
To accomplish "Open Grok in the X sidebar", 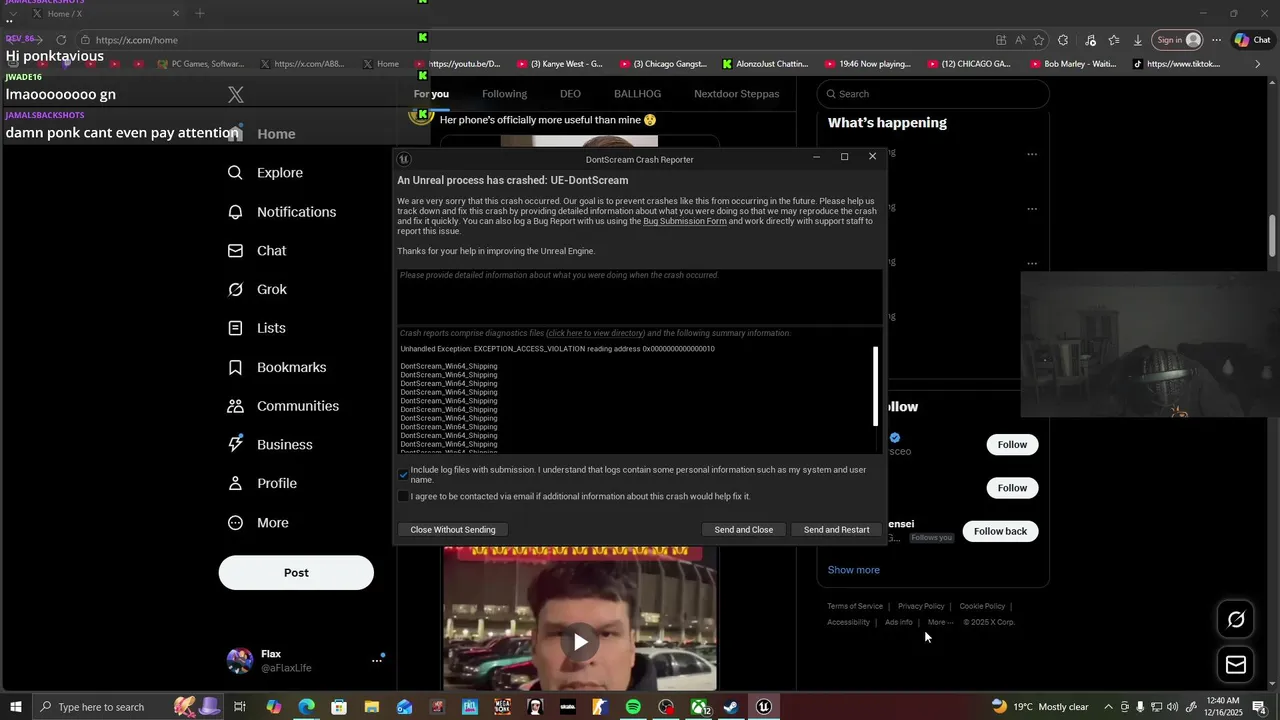I will [x=257, y=290].
